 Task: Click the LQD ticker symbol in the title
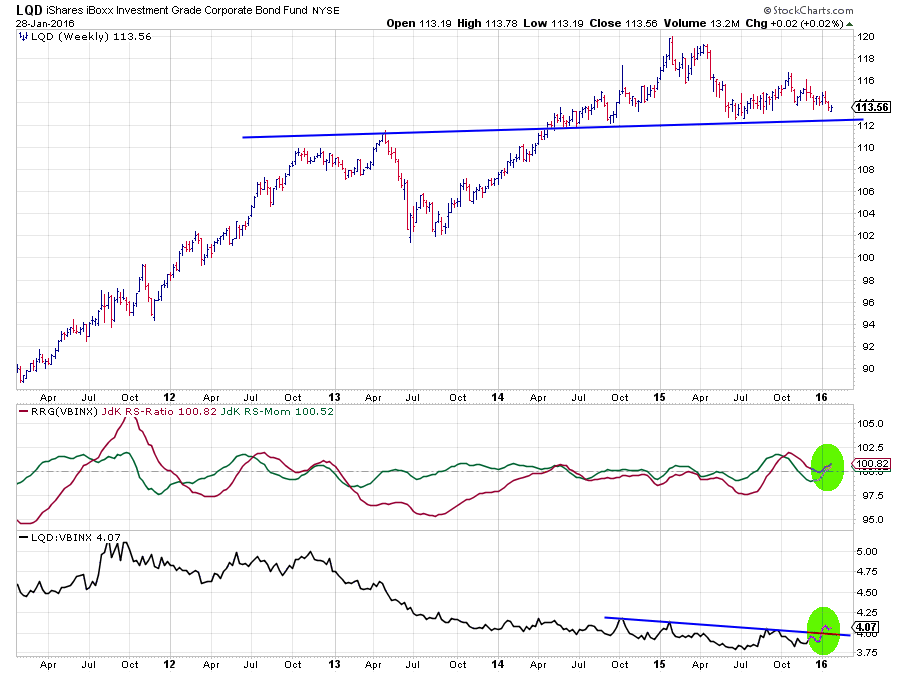click(x=29, y=10)
